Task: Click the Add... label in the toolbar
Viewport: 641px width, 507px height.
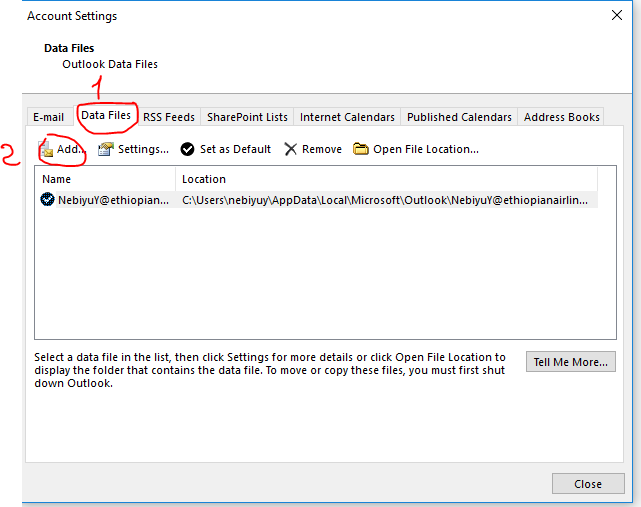Action: [71, 149]
